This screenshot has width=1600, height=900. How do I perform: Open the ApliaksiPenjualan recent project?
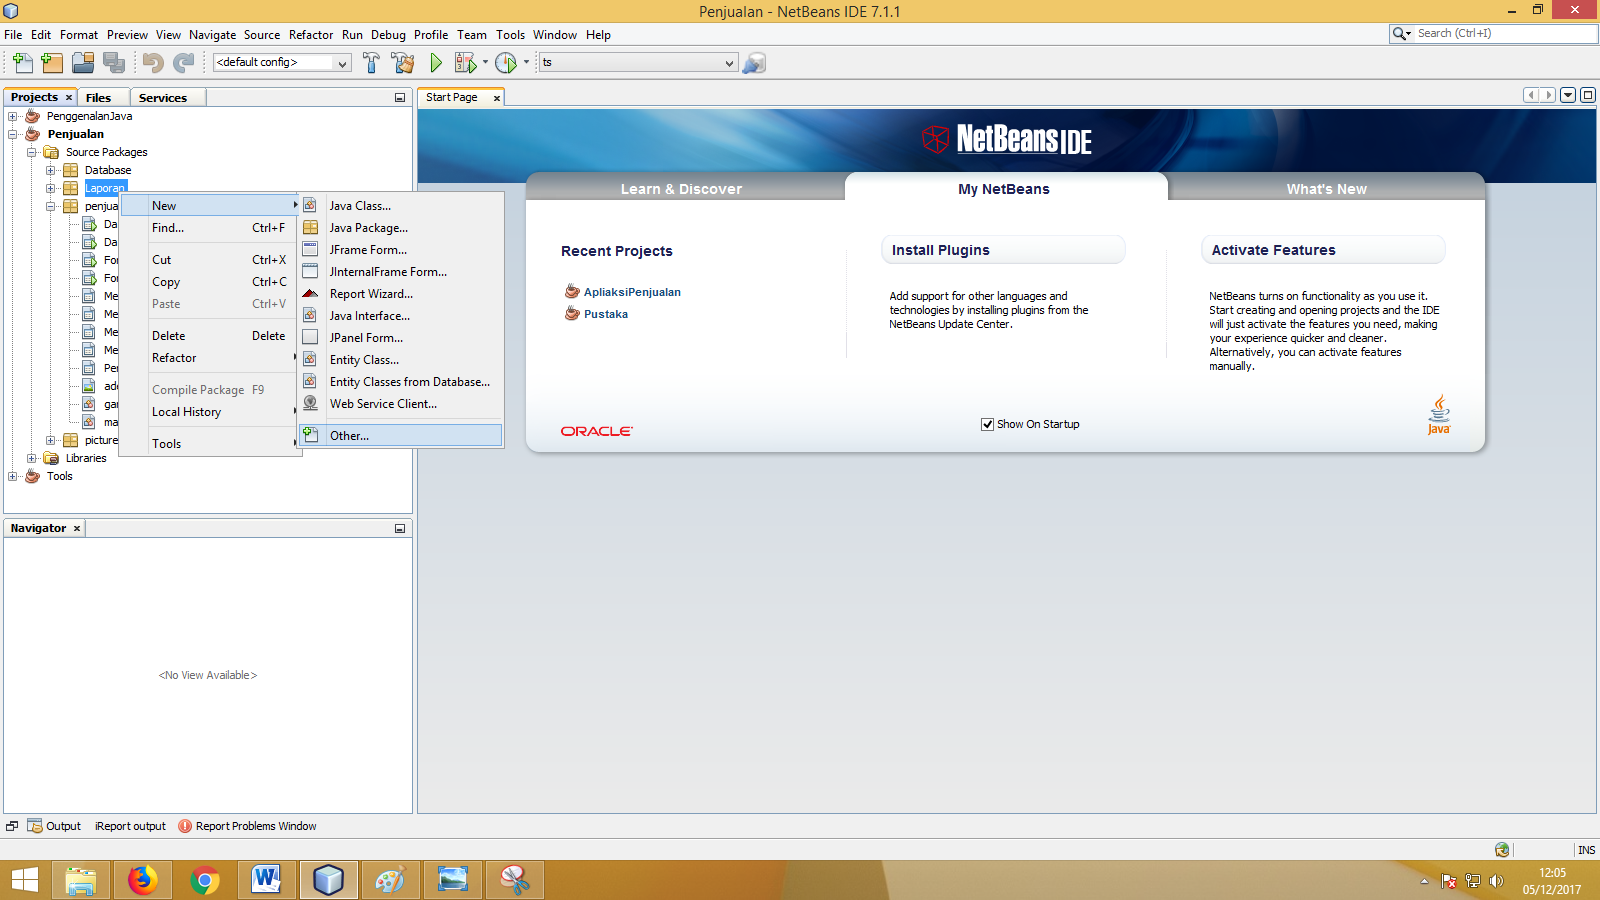(632, 291)
